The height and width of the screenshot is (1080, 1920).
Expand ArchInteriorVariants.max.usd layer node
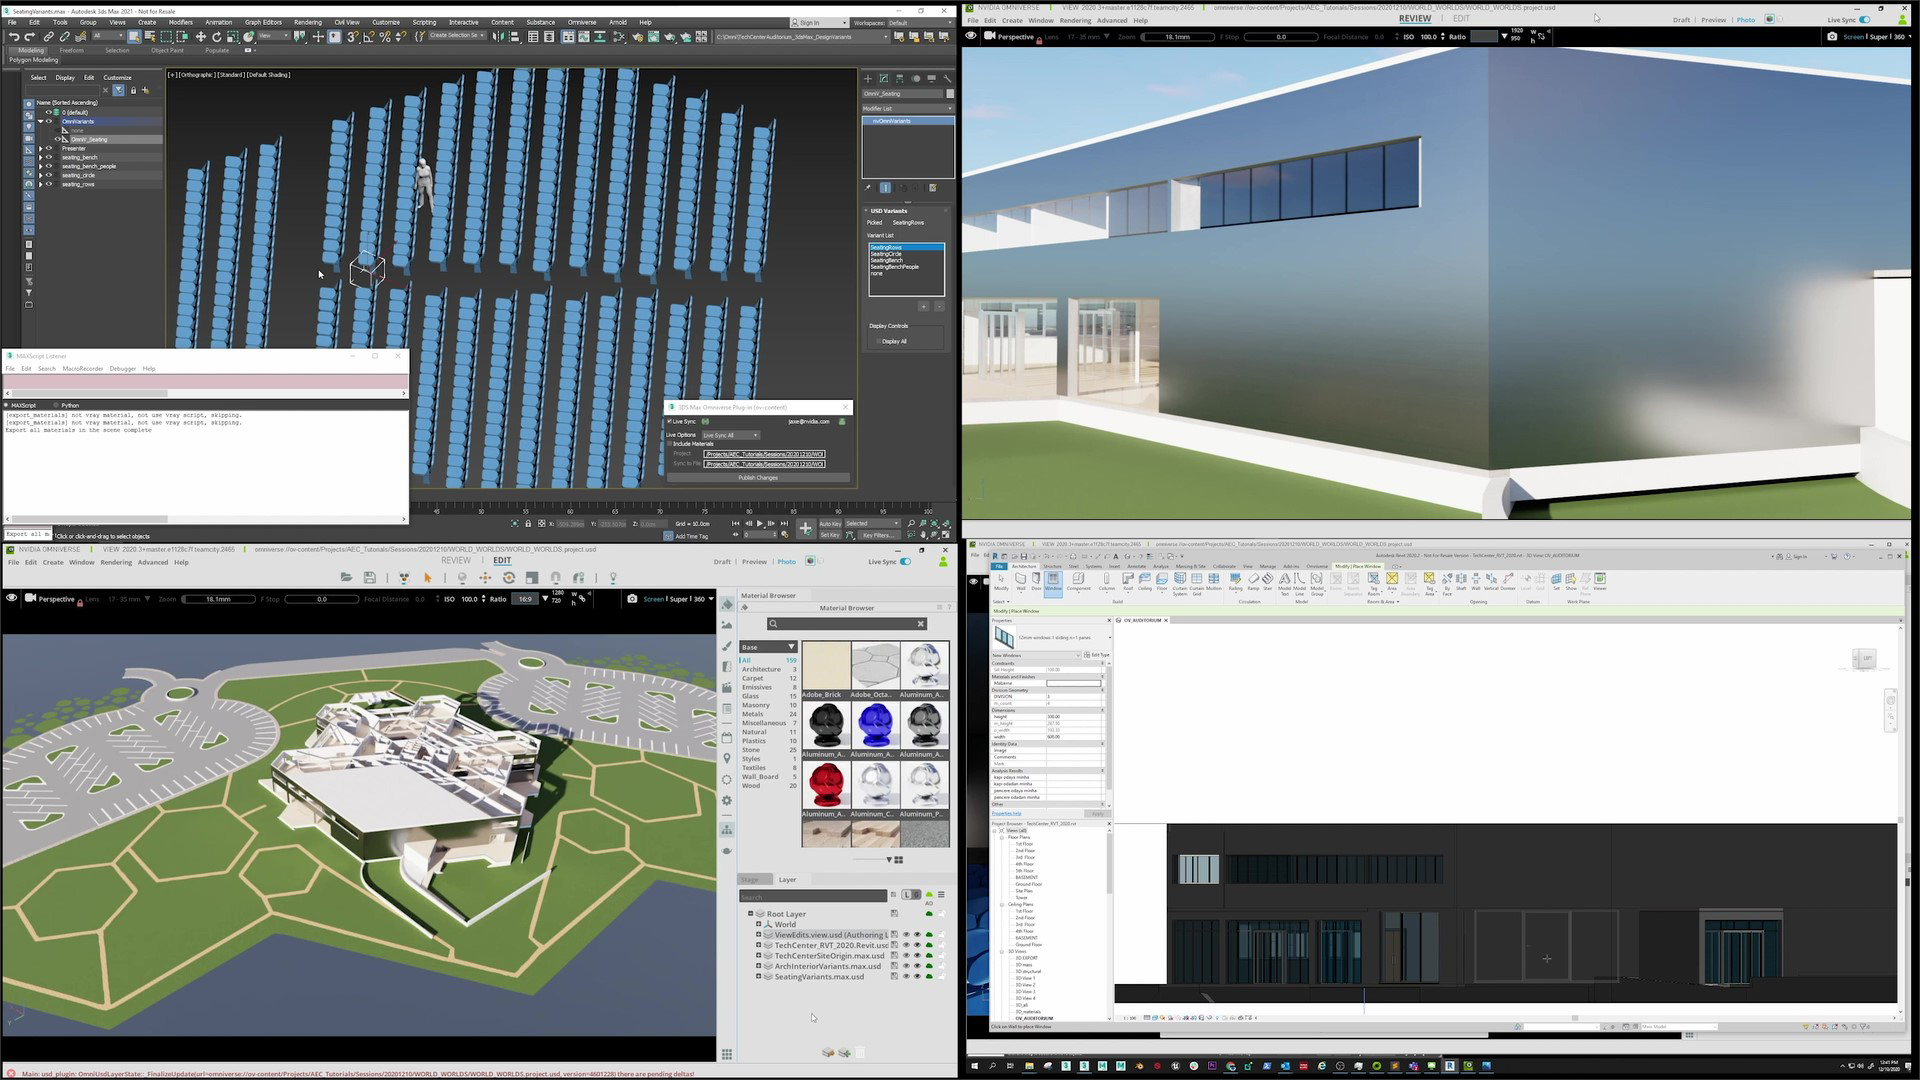759,967
